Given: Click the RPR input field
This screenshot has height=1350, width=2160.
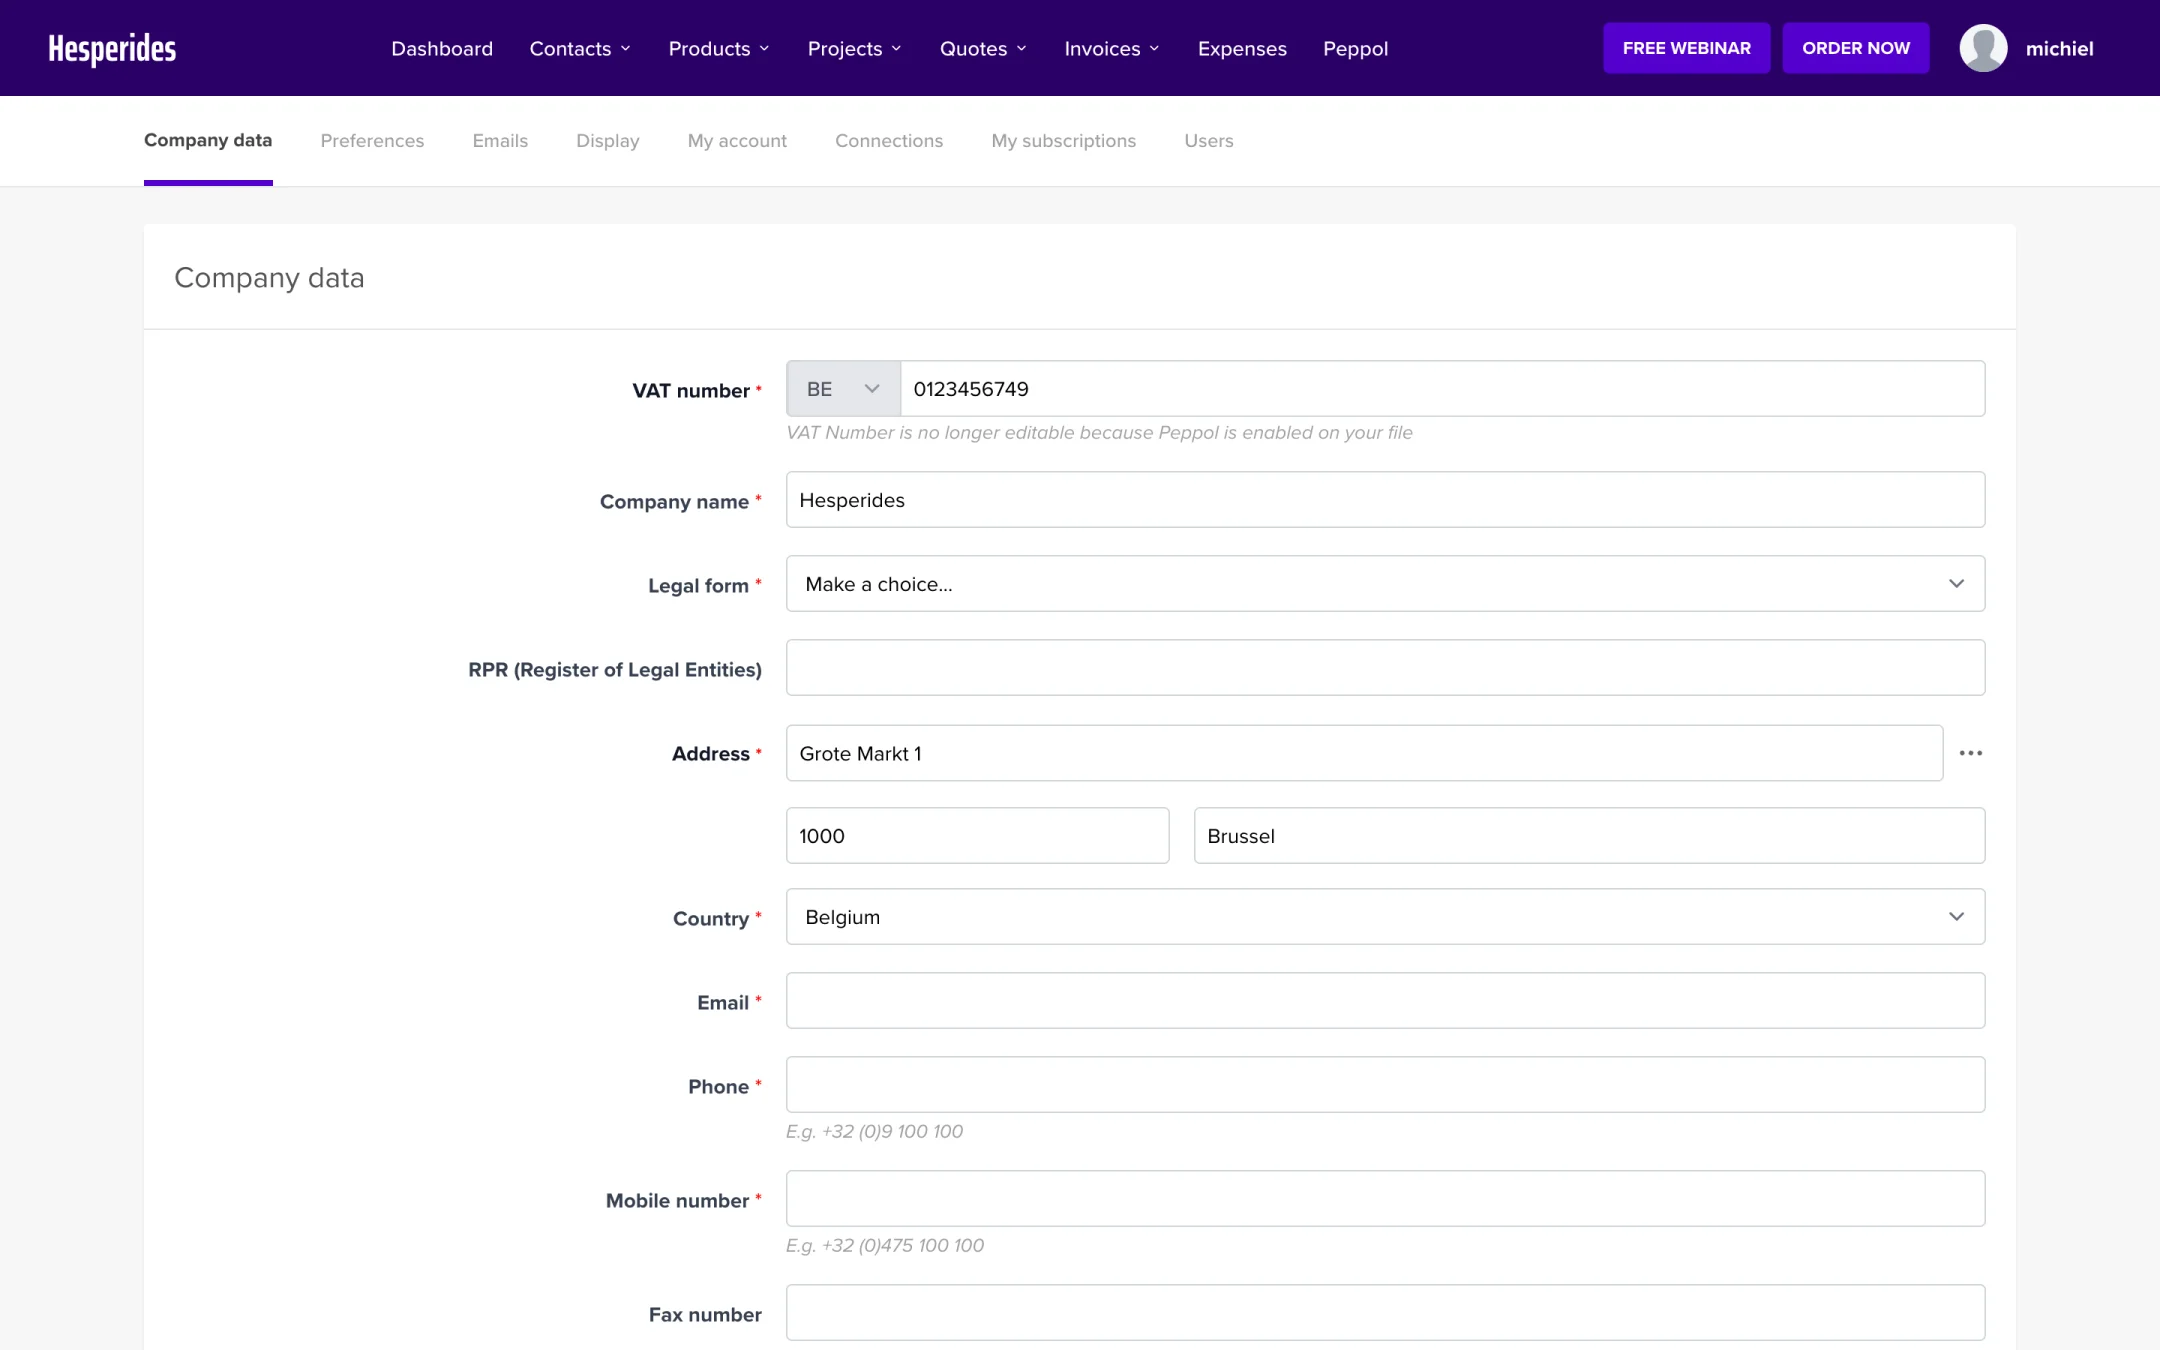Looking at the screenshot, I should tap(1385, 668).
